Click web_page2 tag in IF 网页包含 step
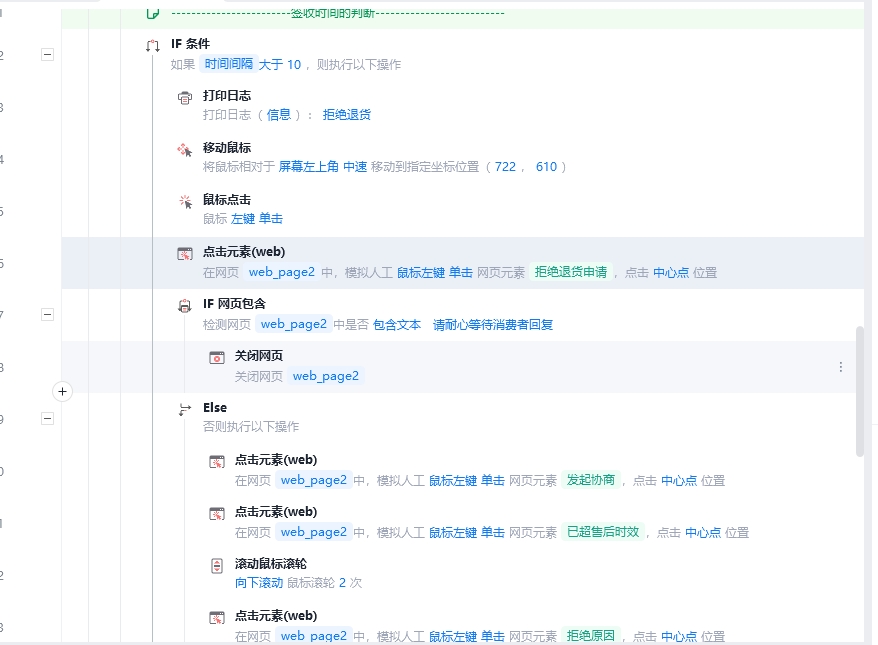Viewport: 878px width, 645px height. [293, 324]
